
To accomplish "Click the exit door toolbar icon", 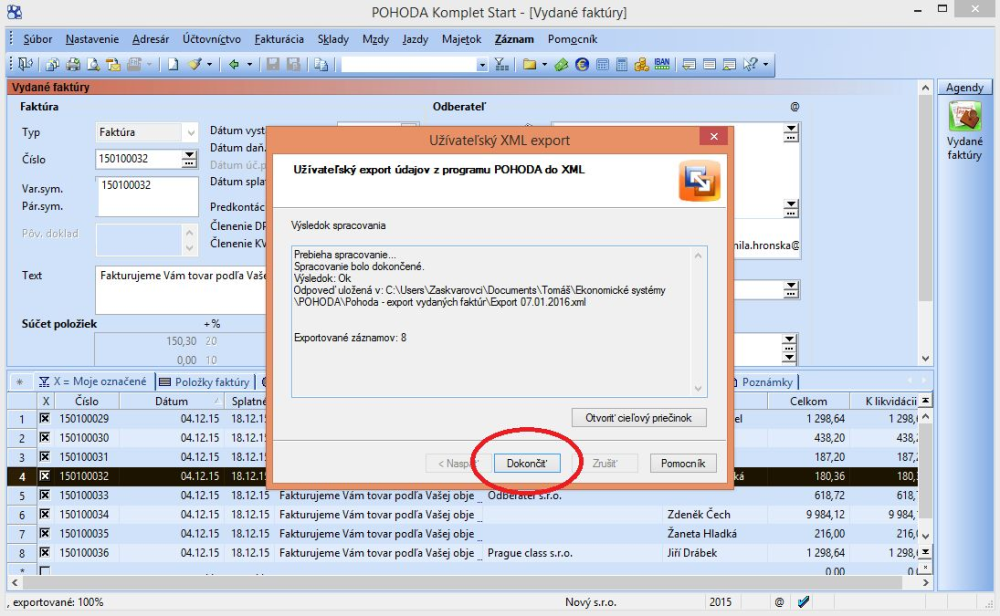I will (x=26, y=64).
